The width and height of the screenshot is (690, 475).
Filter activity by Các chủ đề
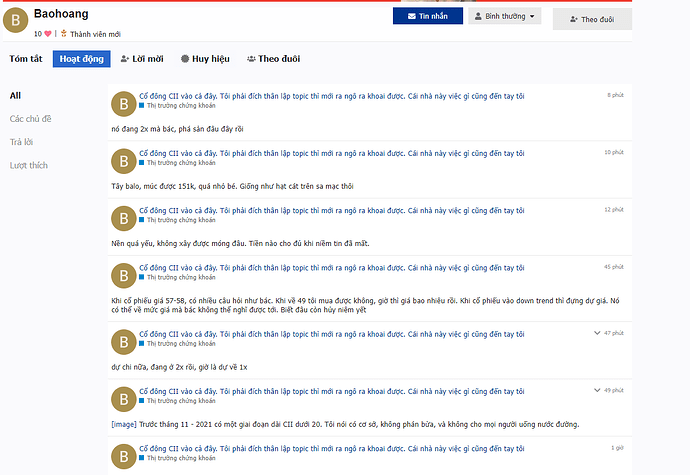pos(30,119)
